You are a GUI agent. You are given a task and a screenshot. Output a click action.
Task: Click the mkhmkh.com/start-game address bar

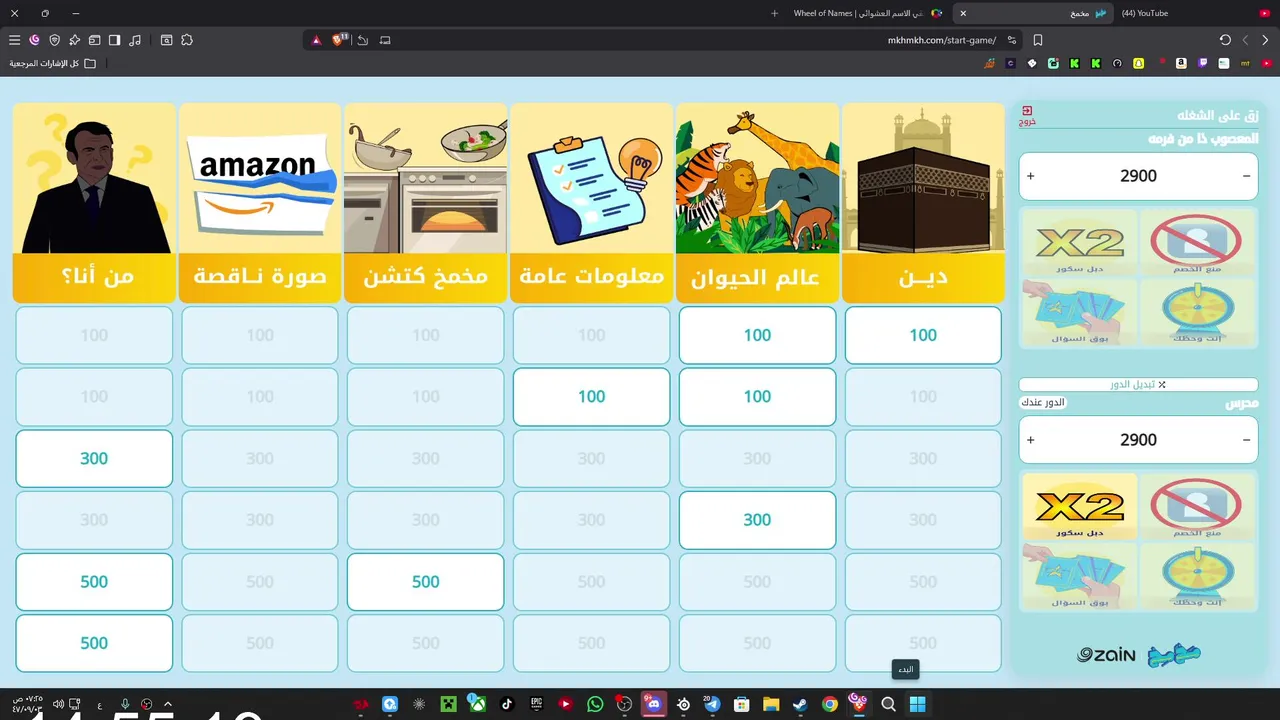coord(941,40)
